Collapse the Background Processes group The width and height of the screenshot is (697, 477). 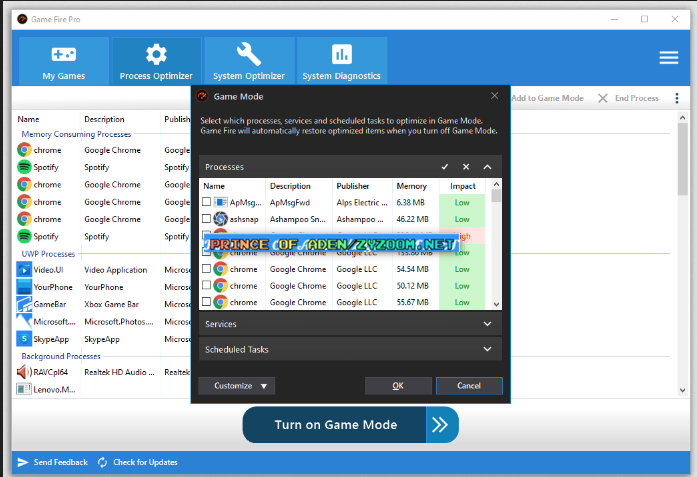click(61, 356)
